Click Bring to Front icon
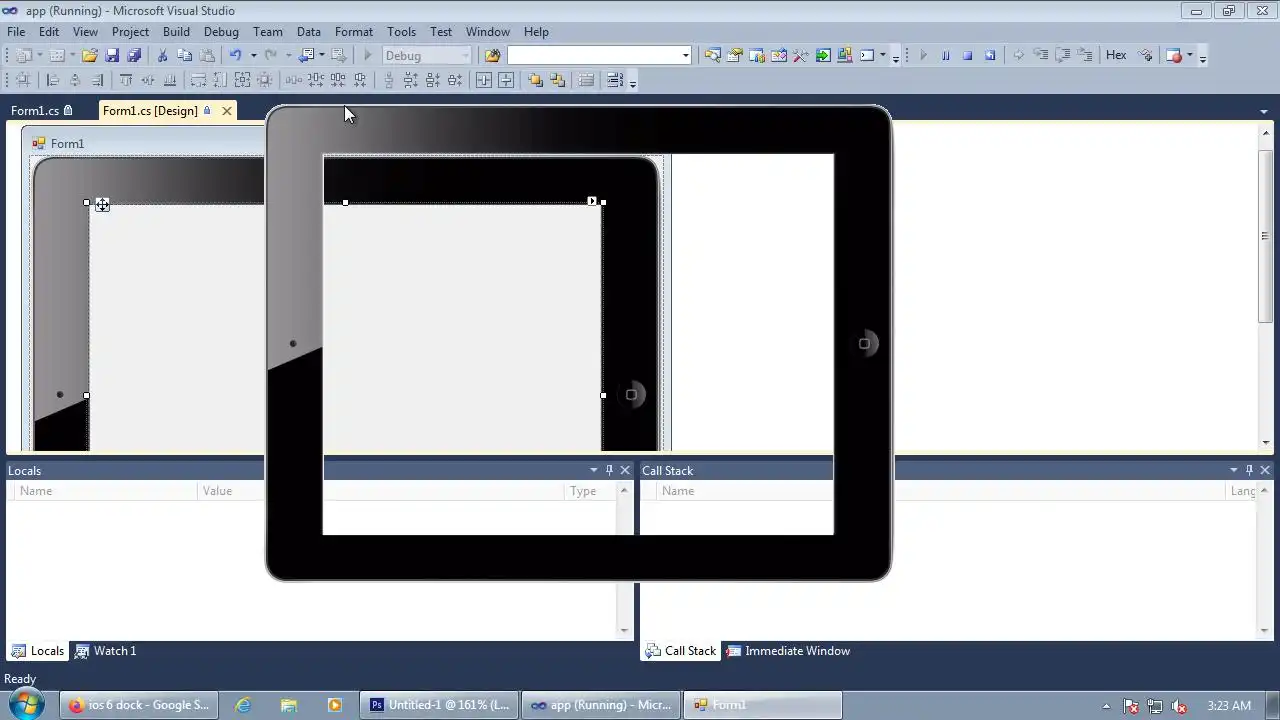 (x=535, y=80)
